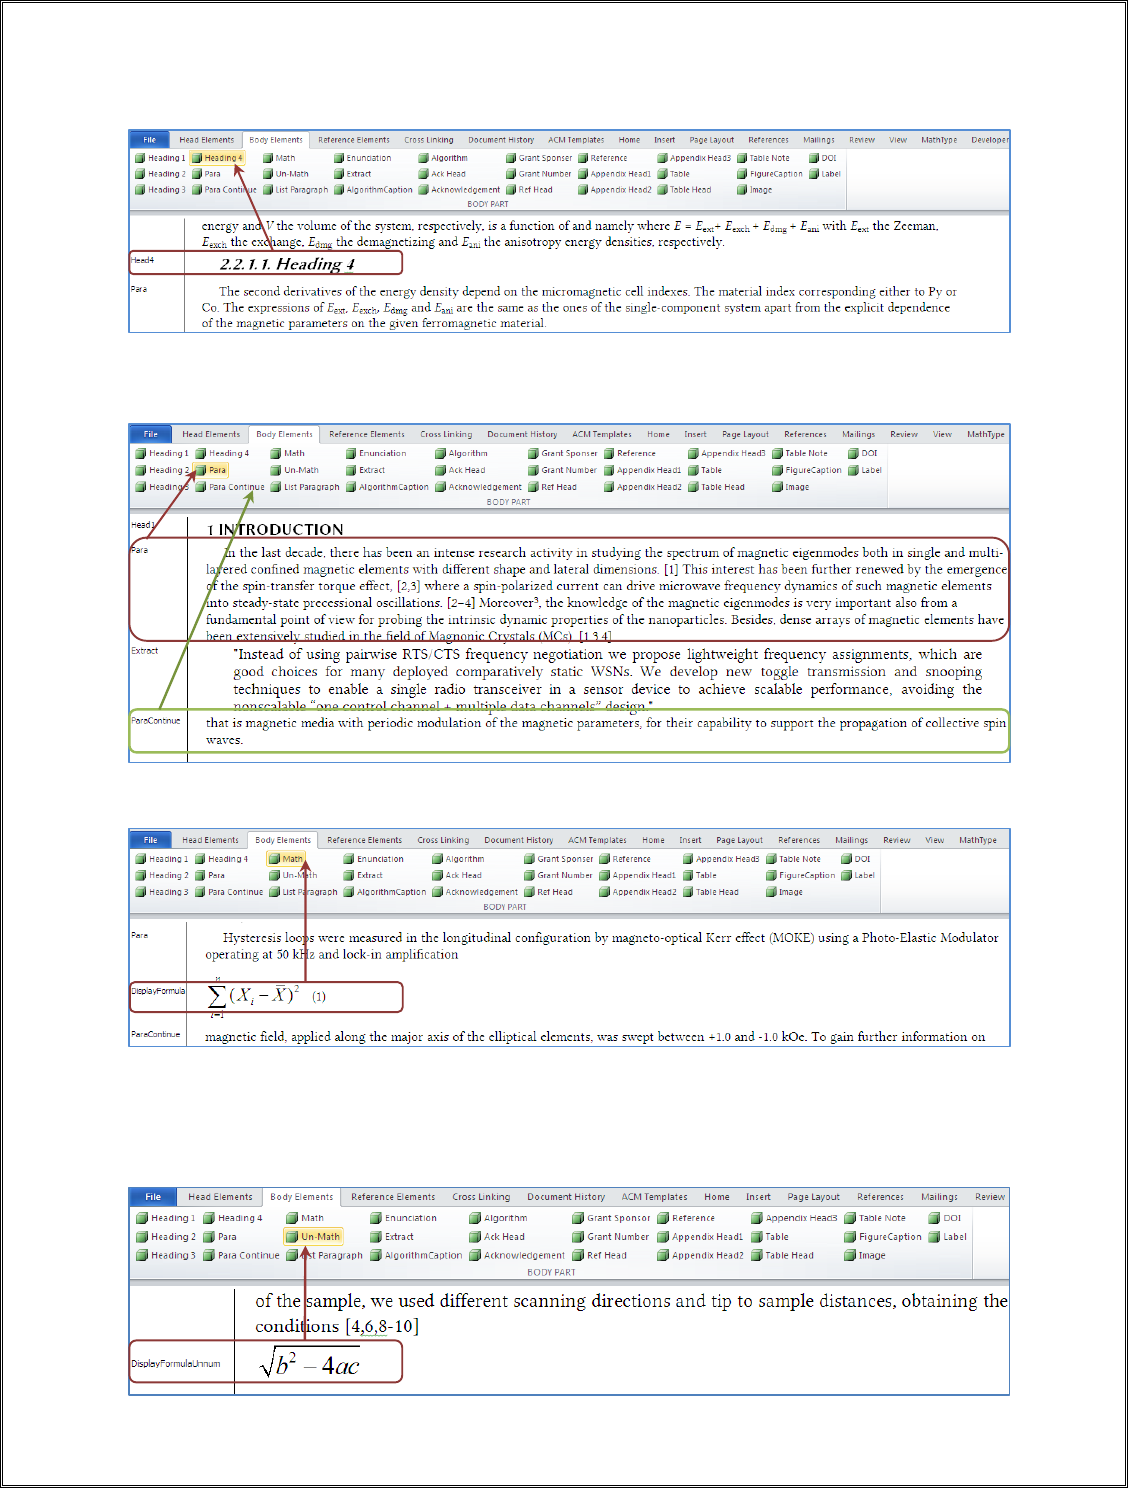This screenshot has height=1488, width=1128.
Task: Click Appendix Head3 in the ribbon with Un-Math highlighted
Action: [x=794, y=1218]
